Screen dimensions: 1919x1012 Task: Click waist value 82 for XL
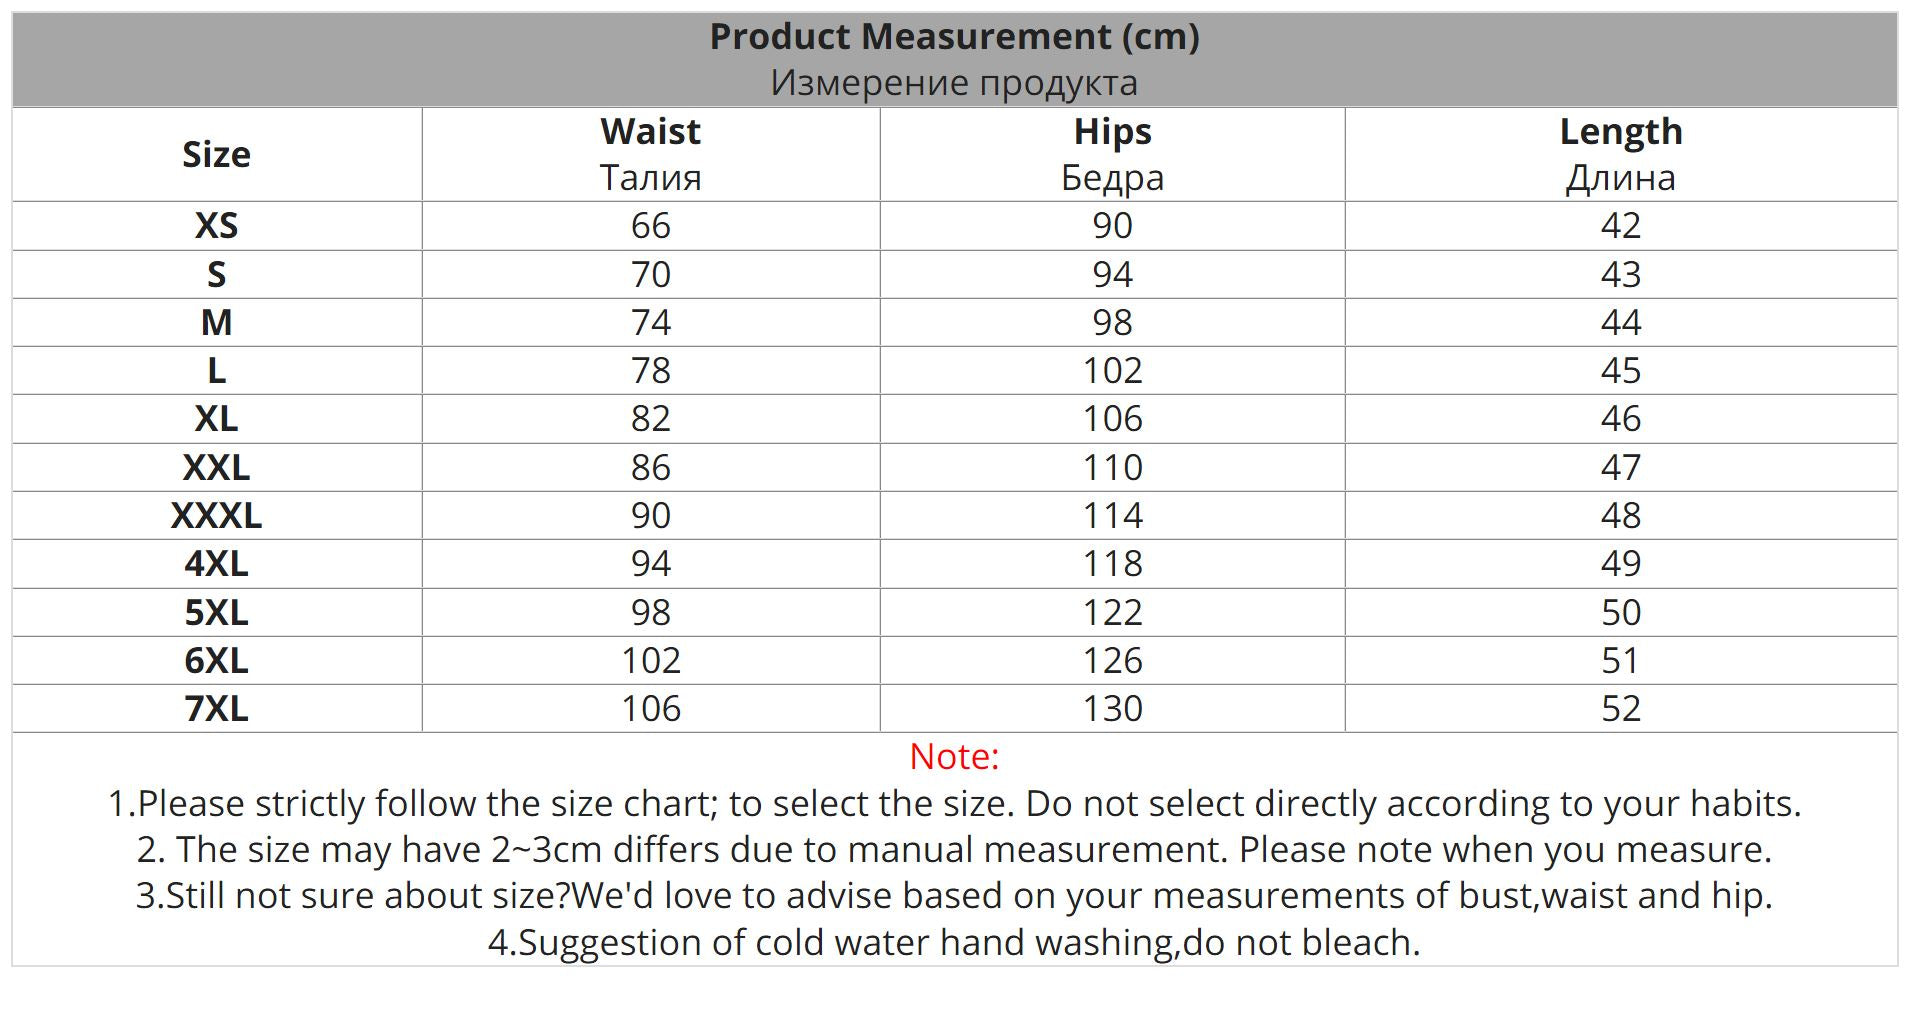click(x=650, y=419)
